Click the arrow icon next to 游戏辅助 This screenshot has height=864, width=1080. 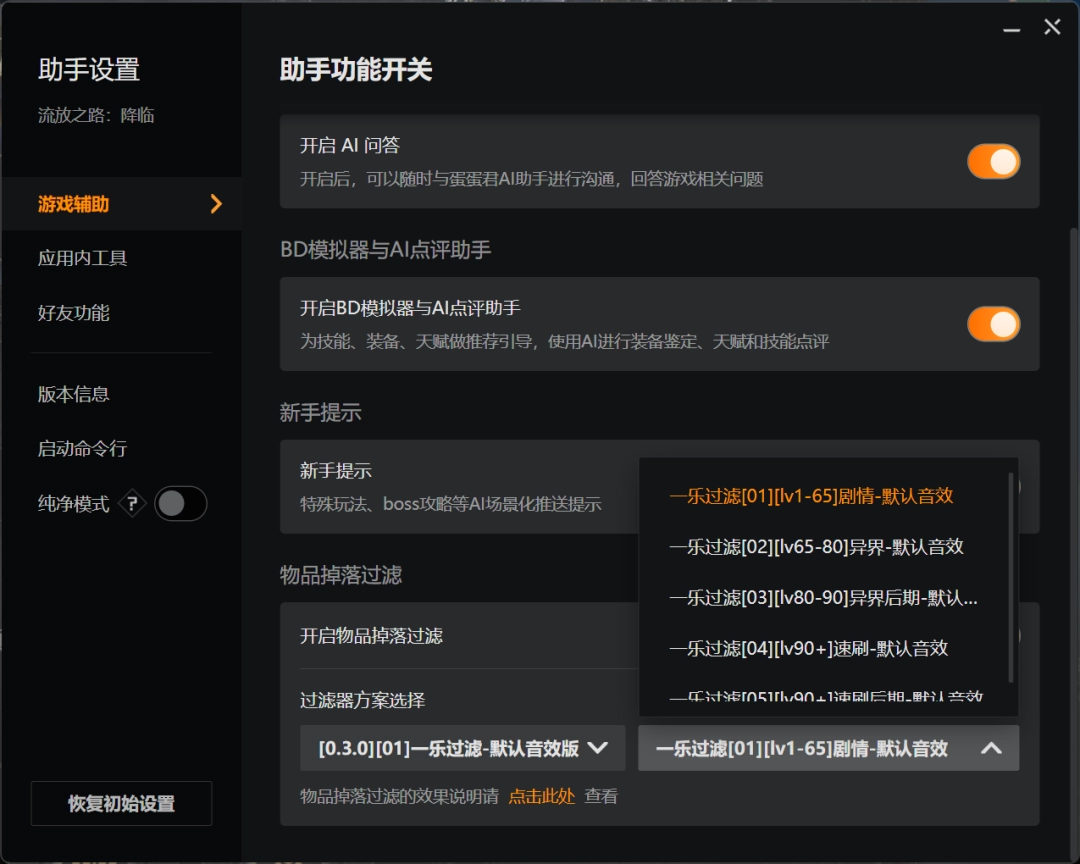click(215, 204)
